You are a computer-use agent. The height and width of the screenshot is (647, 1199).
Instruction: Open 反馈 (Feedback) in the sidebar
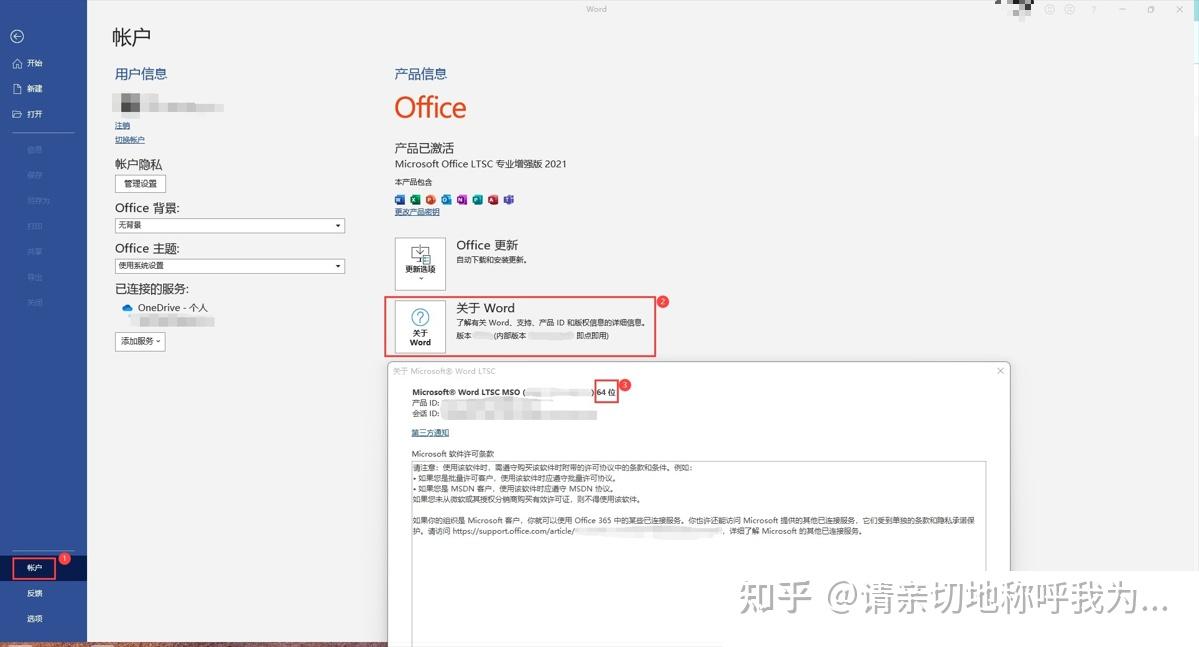34,593
